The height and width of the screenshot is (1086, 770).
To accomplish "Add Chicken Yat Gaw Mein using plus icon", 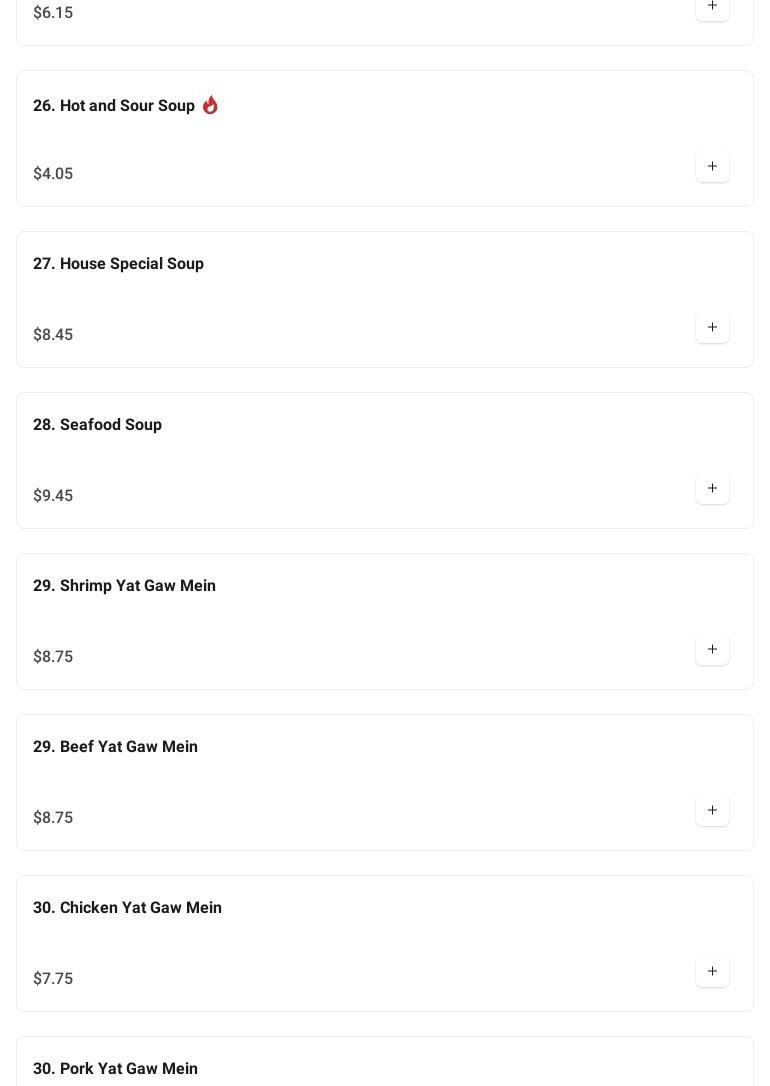I will 712,972.
